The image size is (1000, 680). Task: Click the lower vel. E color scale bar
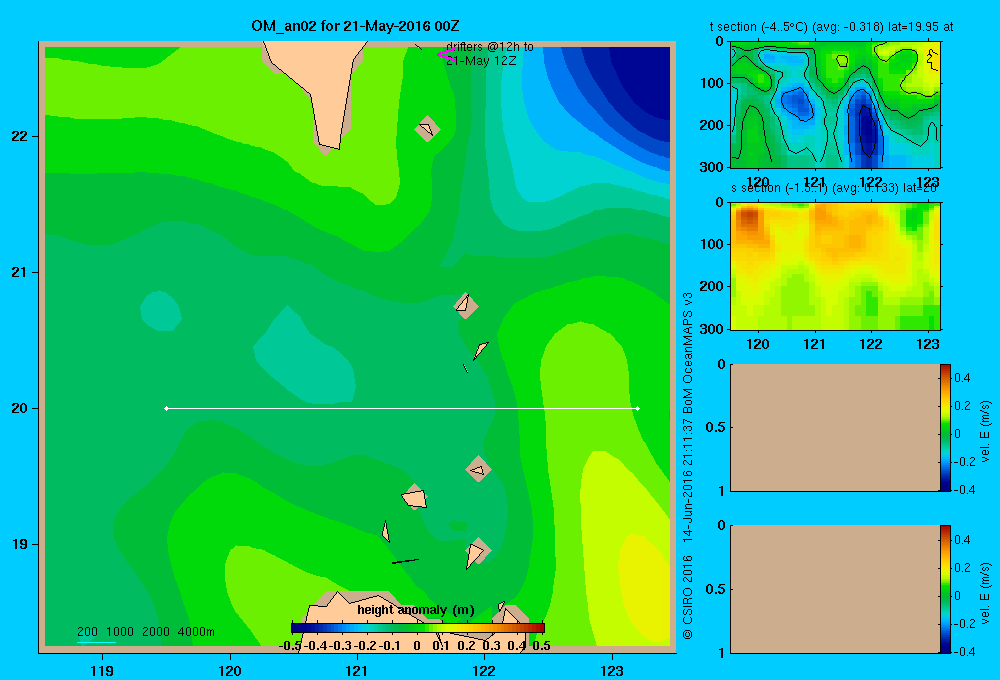click(945, 589)
